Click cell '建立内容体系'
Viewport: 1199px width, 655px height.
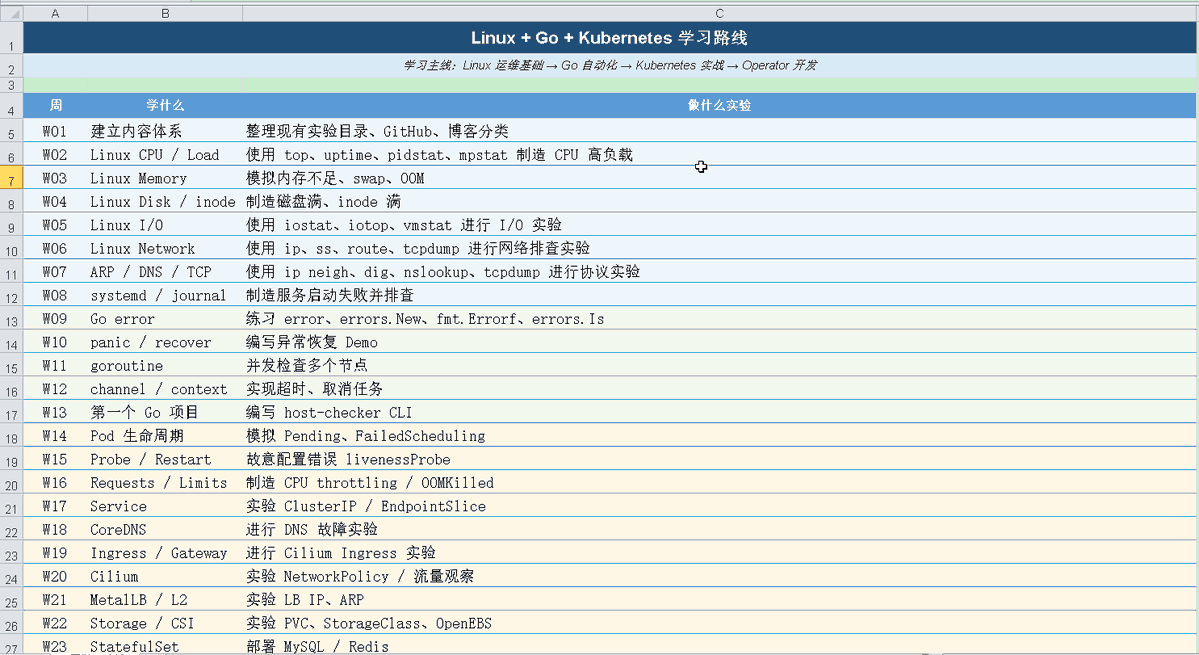[165, 131]
